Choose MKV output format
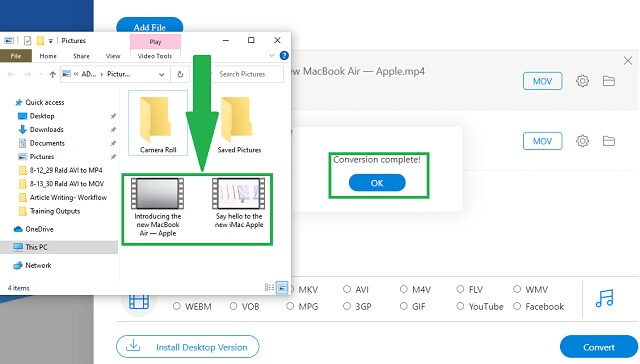Screen dimensions: 640x364 click(x=302, y=289)
